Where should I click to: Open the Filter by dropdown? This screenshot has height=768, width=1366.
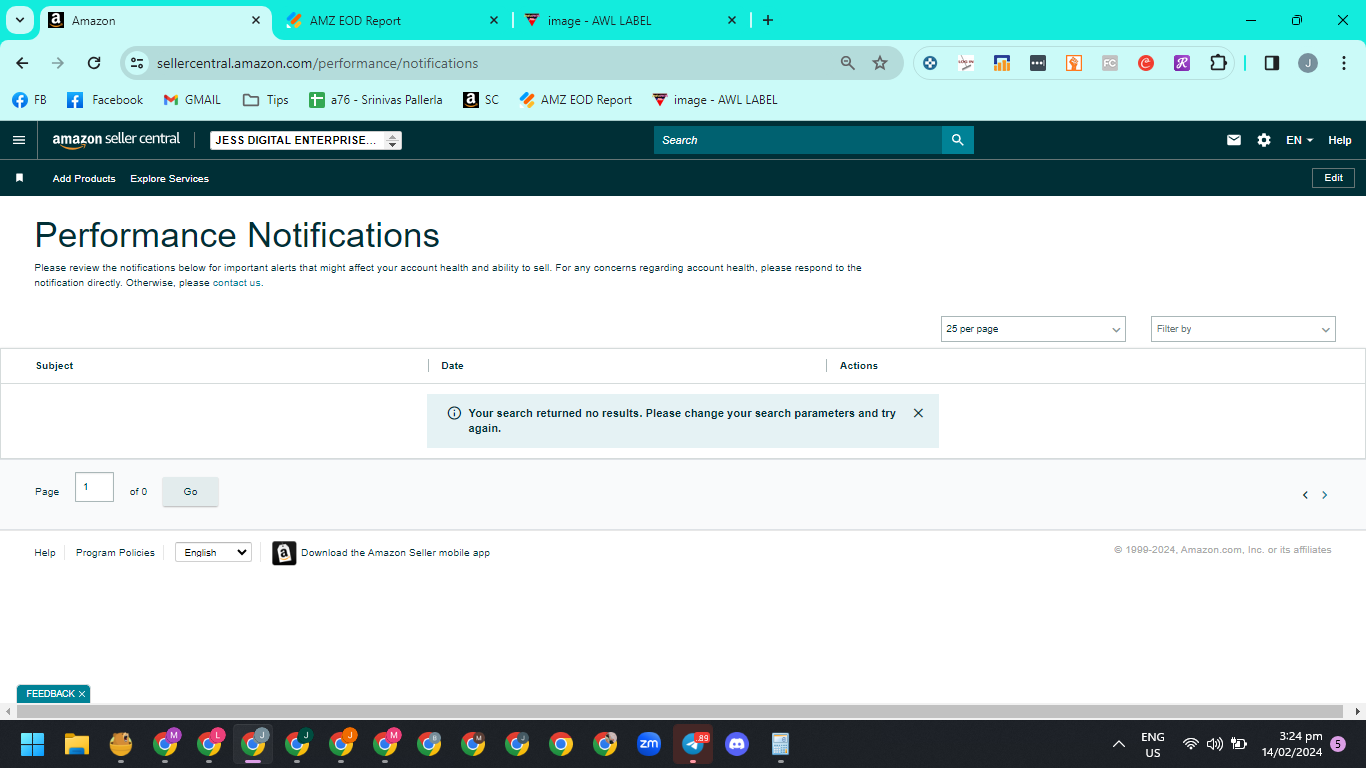coord(1243,329)
